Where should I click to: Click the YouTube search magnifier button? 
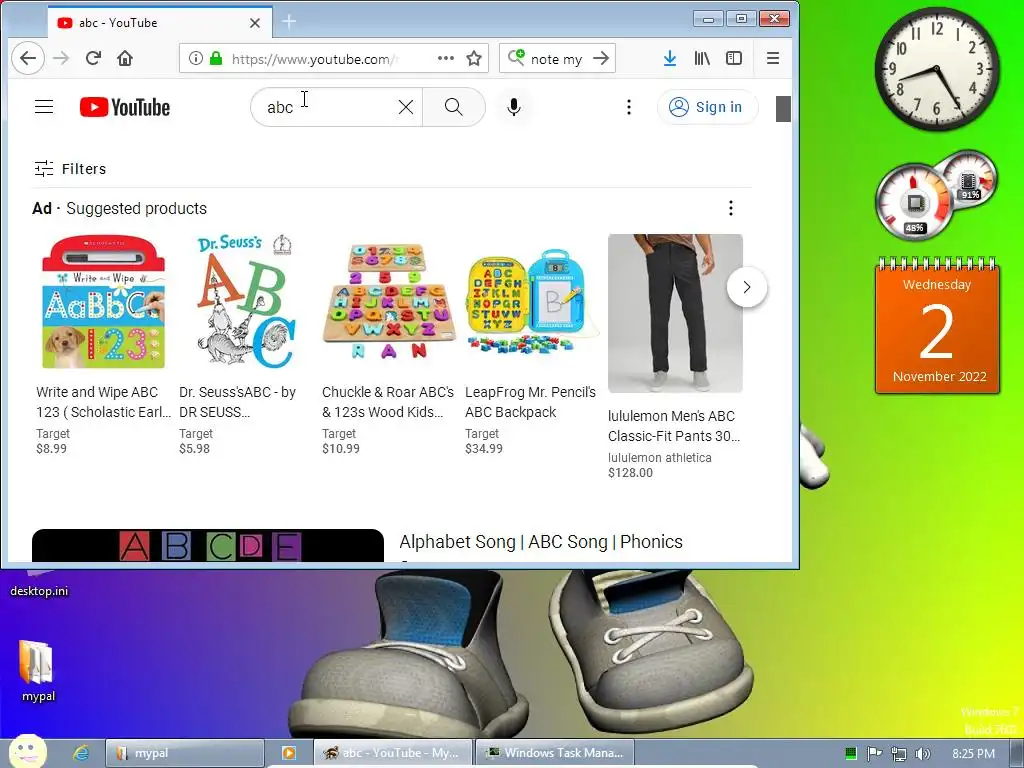454,106
